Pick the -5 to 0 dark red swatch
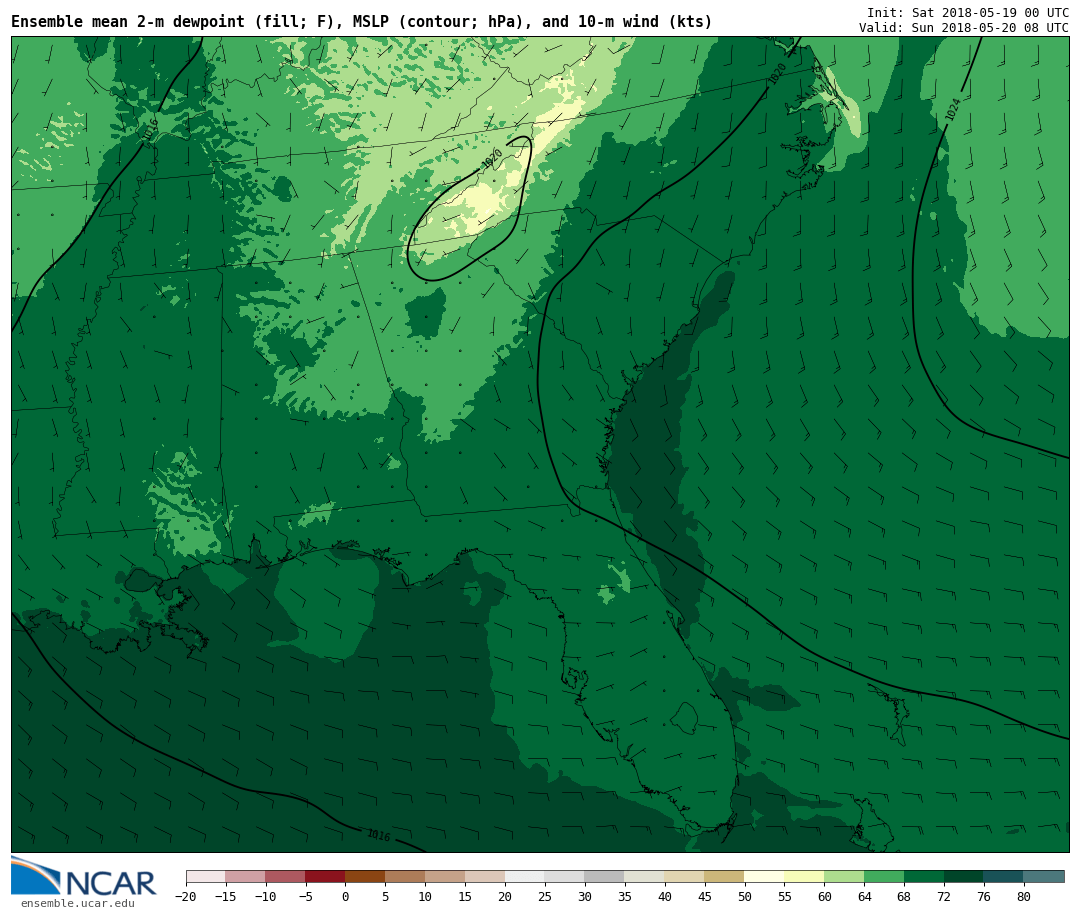Screen dimensions: 1080x915 tap(326, 877)
